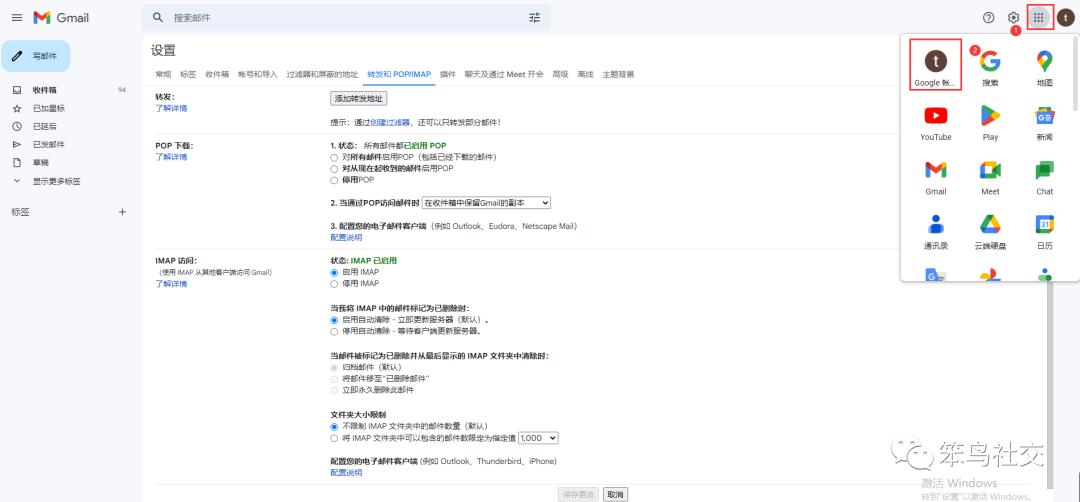Open the Google apps grid icon
Image resolution: width=1080 pixels, height=502 pixels.
(x=1039, y=17)
